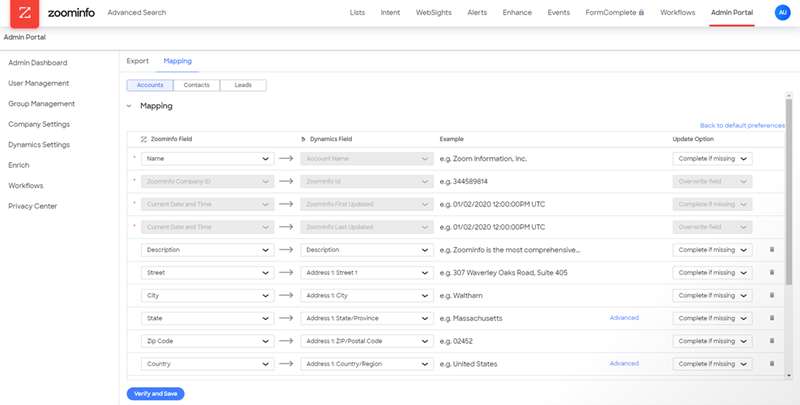The width and height of the screenshot is (800, 405).
Task: Click the mapping table vertical scrollbar
Action: click(789, 192)
